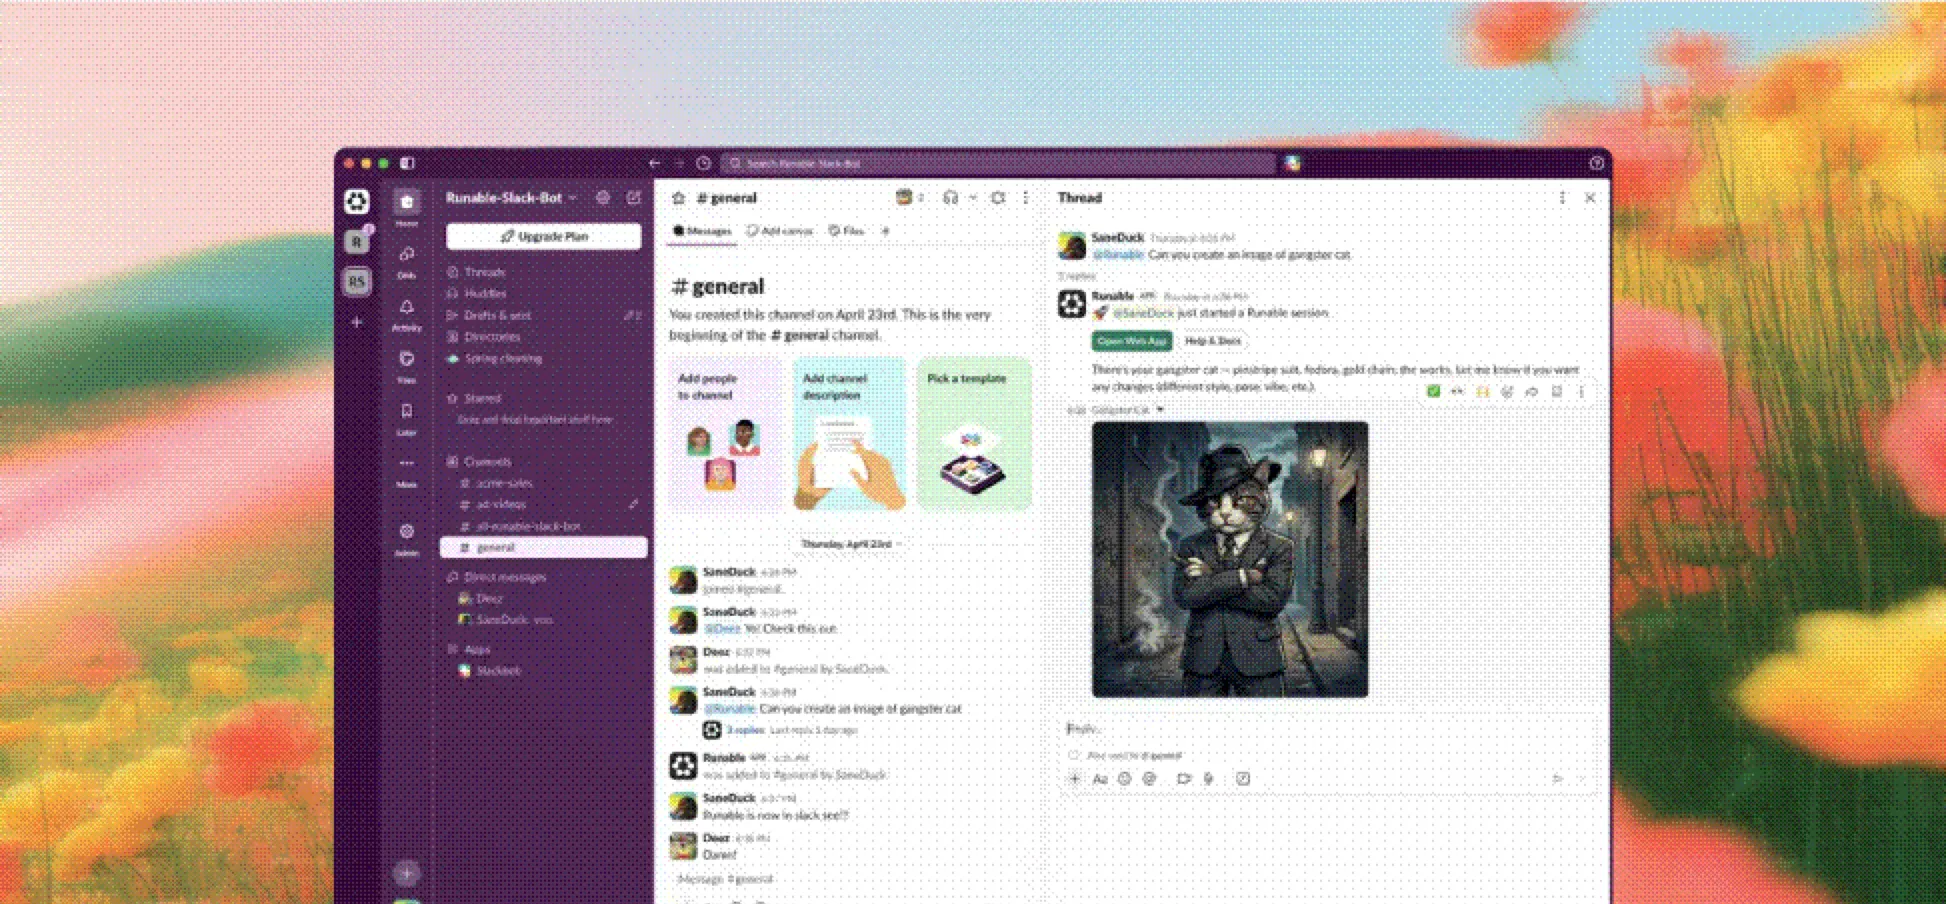1946x904 pixels.
Task: Open channel header more-actions dots
Action: tap(1025, 198)
